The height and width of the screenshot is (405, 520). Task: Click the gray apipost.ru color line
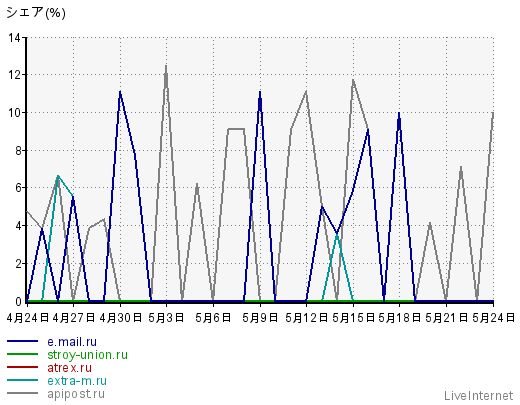click(x=23, y=393)
